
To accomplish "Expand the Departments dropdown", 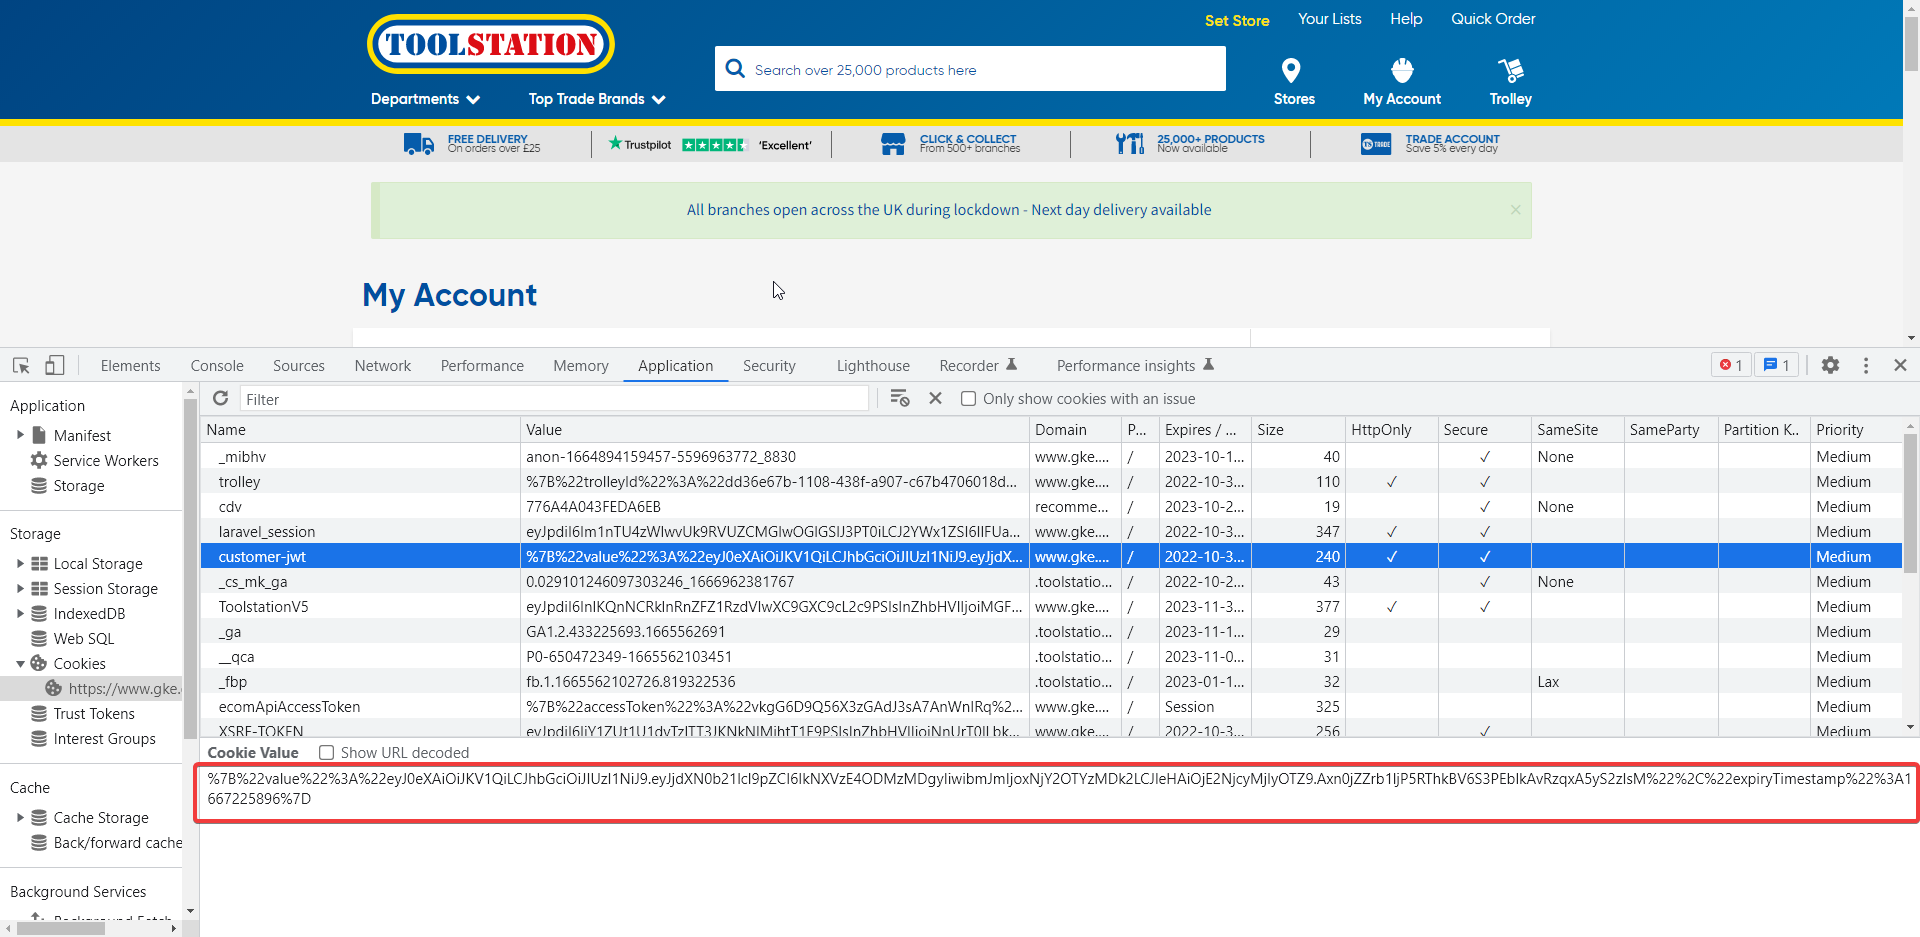I will (425, 99).
